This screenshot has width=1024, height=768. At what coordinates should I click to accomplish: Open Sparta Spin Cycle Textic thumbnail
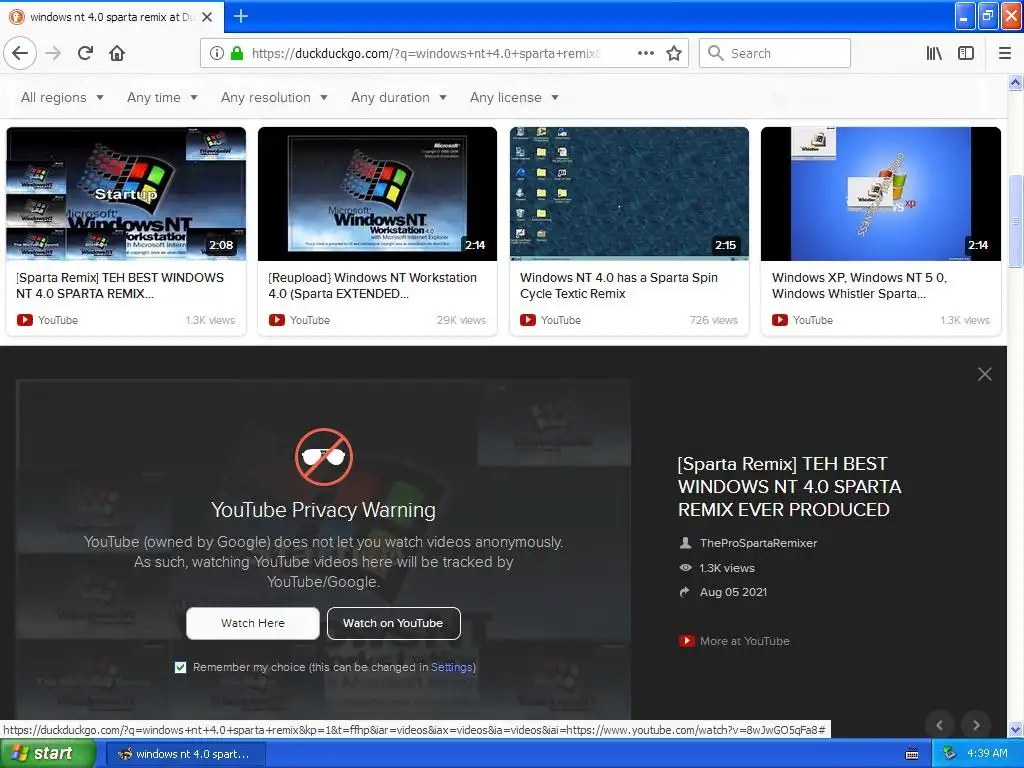click(629, 194)
